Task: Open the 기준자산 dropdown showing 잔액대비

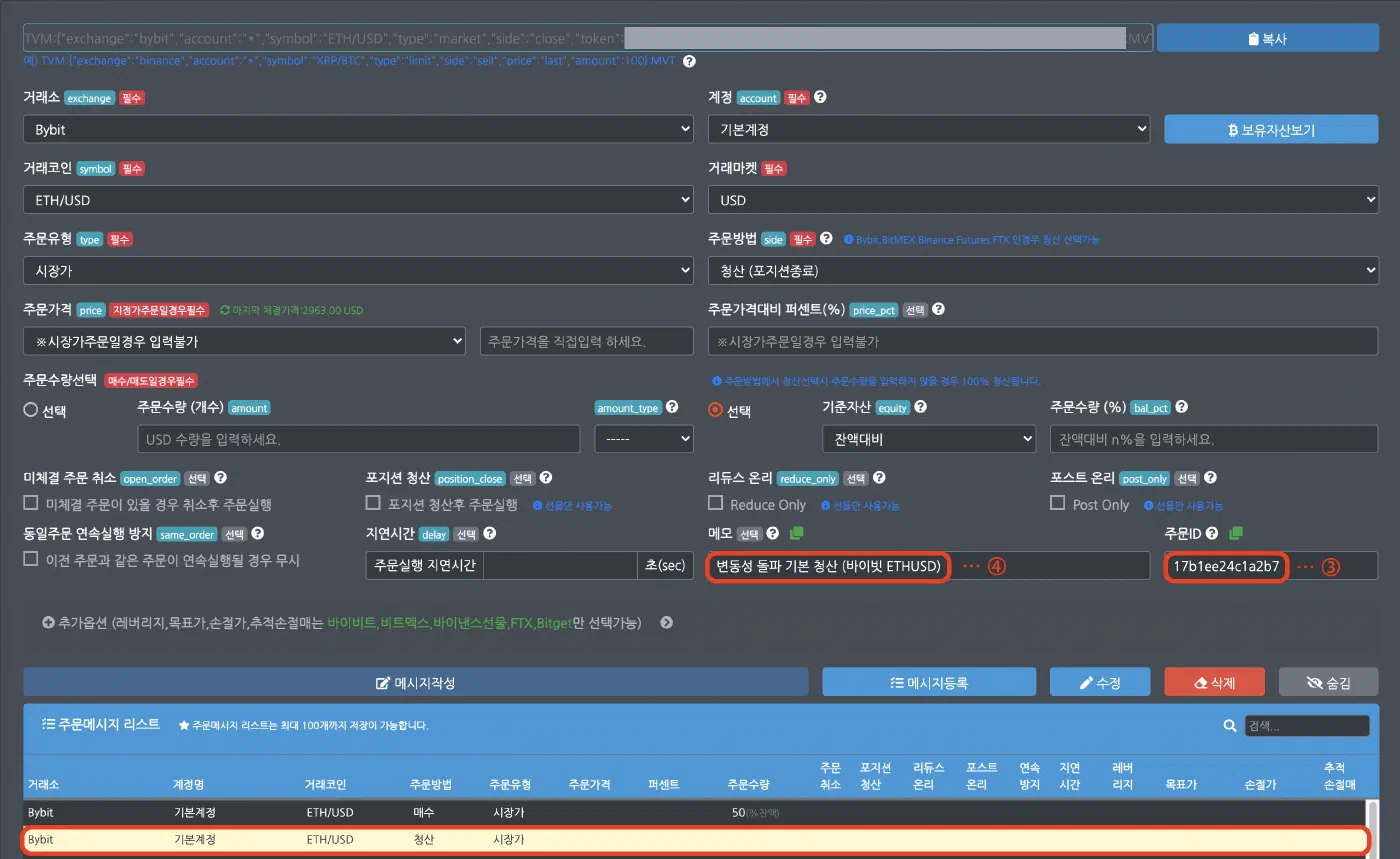Action: (929, 439)
